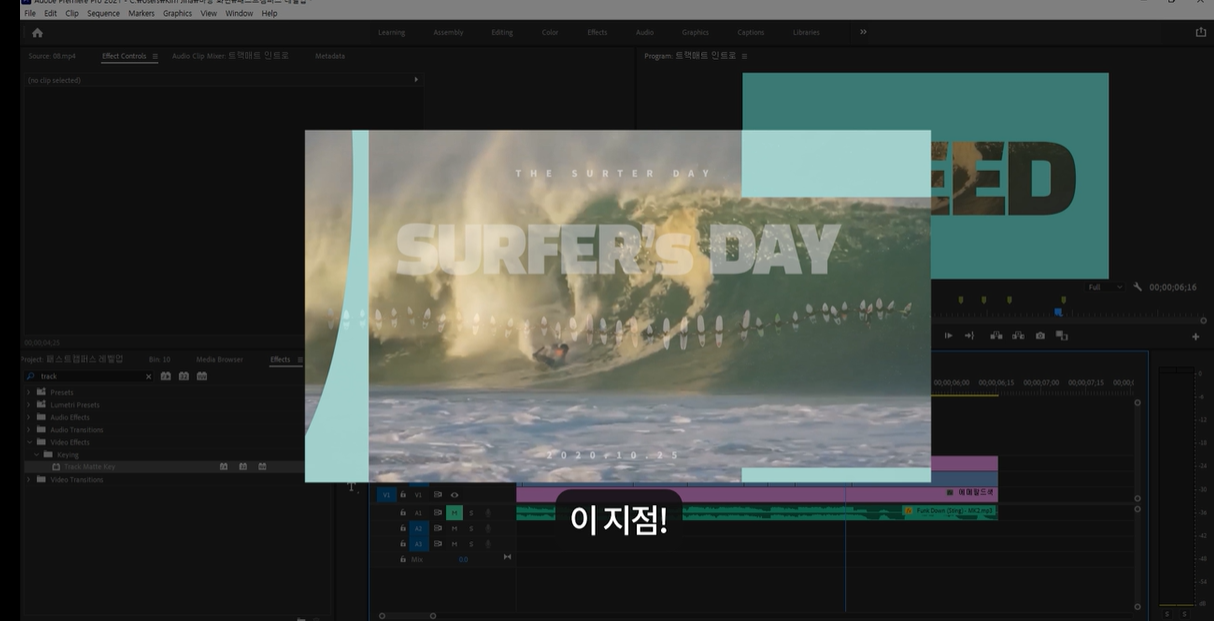Toggle the V1 track lock
Screen dimensions: 1214x621
pyautogui.click(x=403, y=494)
